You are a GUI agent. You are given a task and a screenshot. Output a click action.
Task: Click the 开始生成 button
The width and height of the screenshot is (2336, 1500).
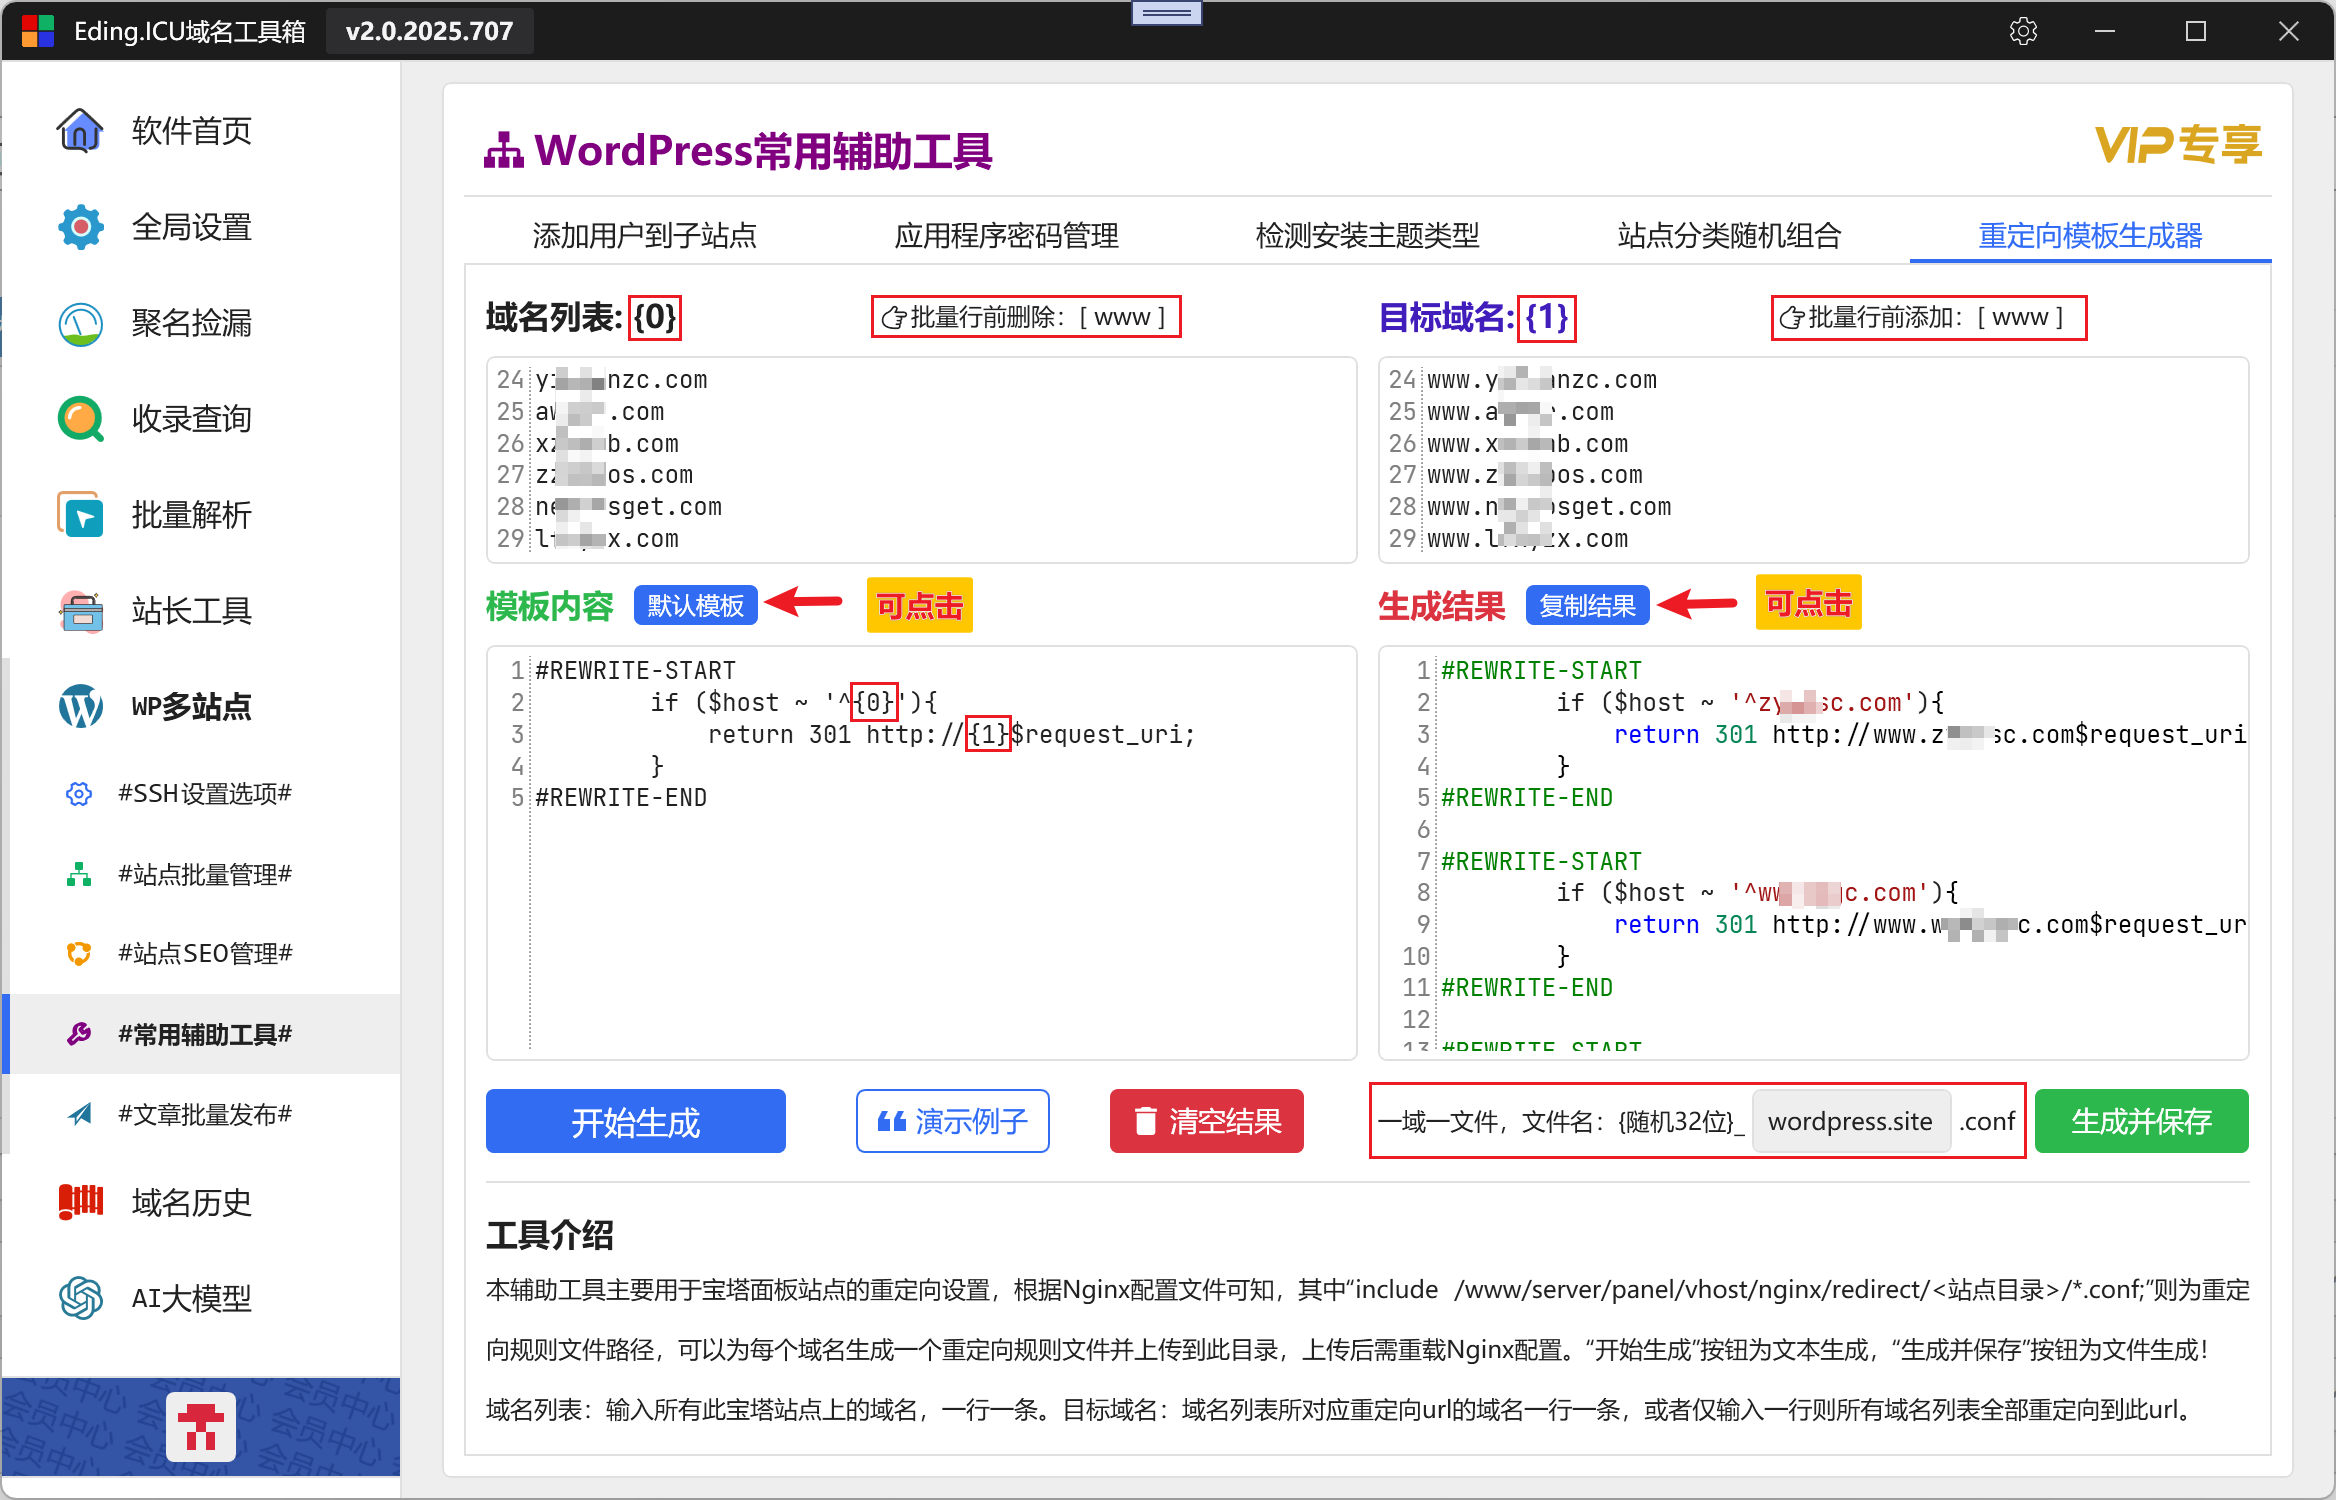point(635,1122)
